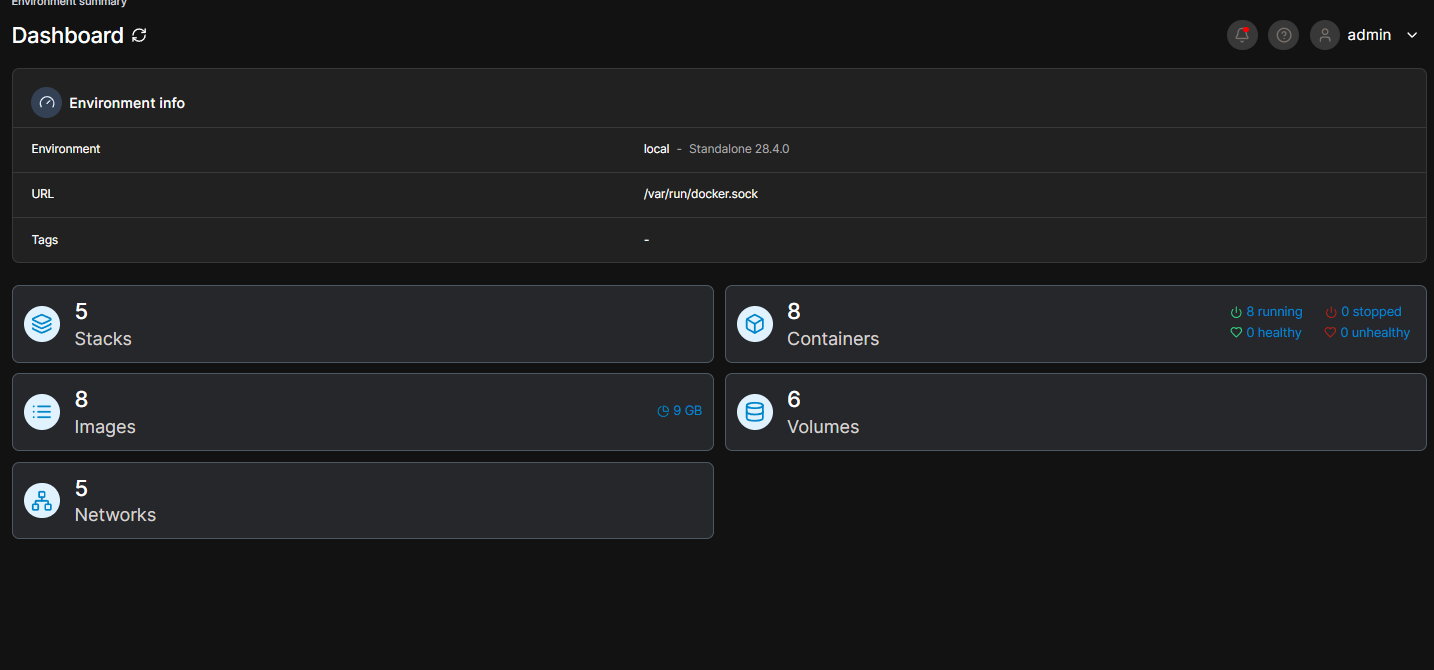The width and height of the screenshot is (1434, 670).
Task: Open the Images tile label
Action: [x=105, y=427]
